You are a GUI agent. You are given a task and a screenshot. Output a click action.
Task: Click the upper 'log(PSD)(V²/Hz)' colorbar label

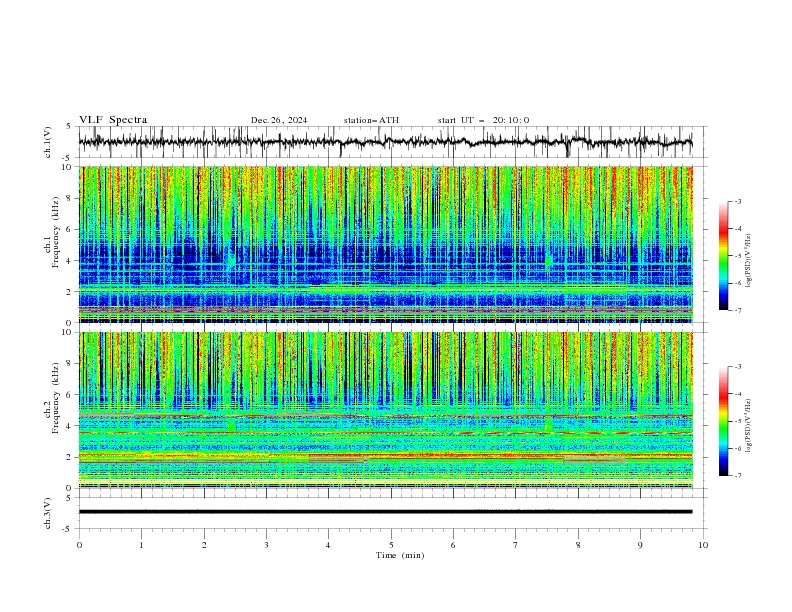(x=748, y=261)
